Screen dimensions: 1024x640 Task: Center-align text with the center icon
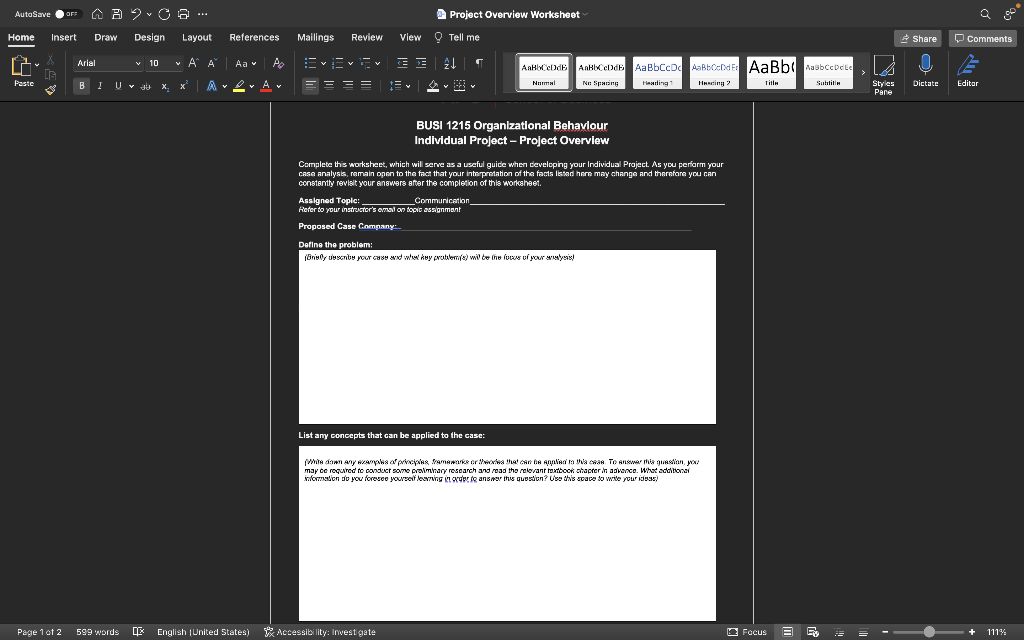click(x=329, y=86)
